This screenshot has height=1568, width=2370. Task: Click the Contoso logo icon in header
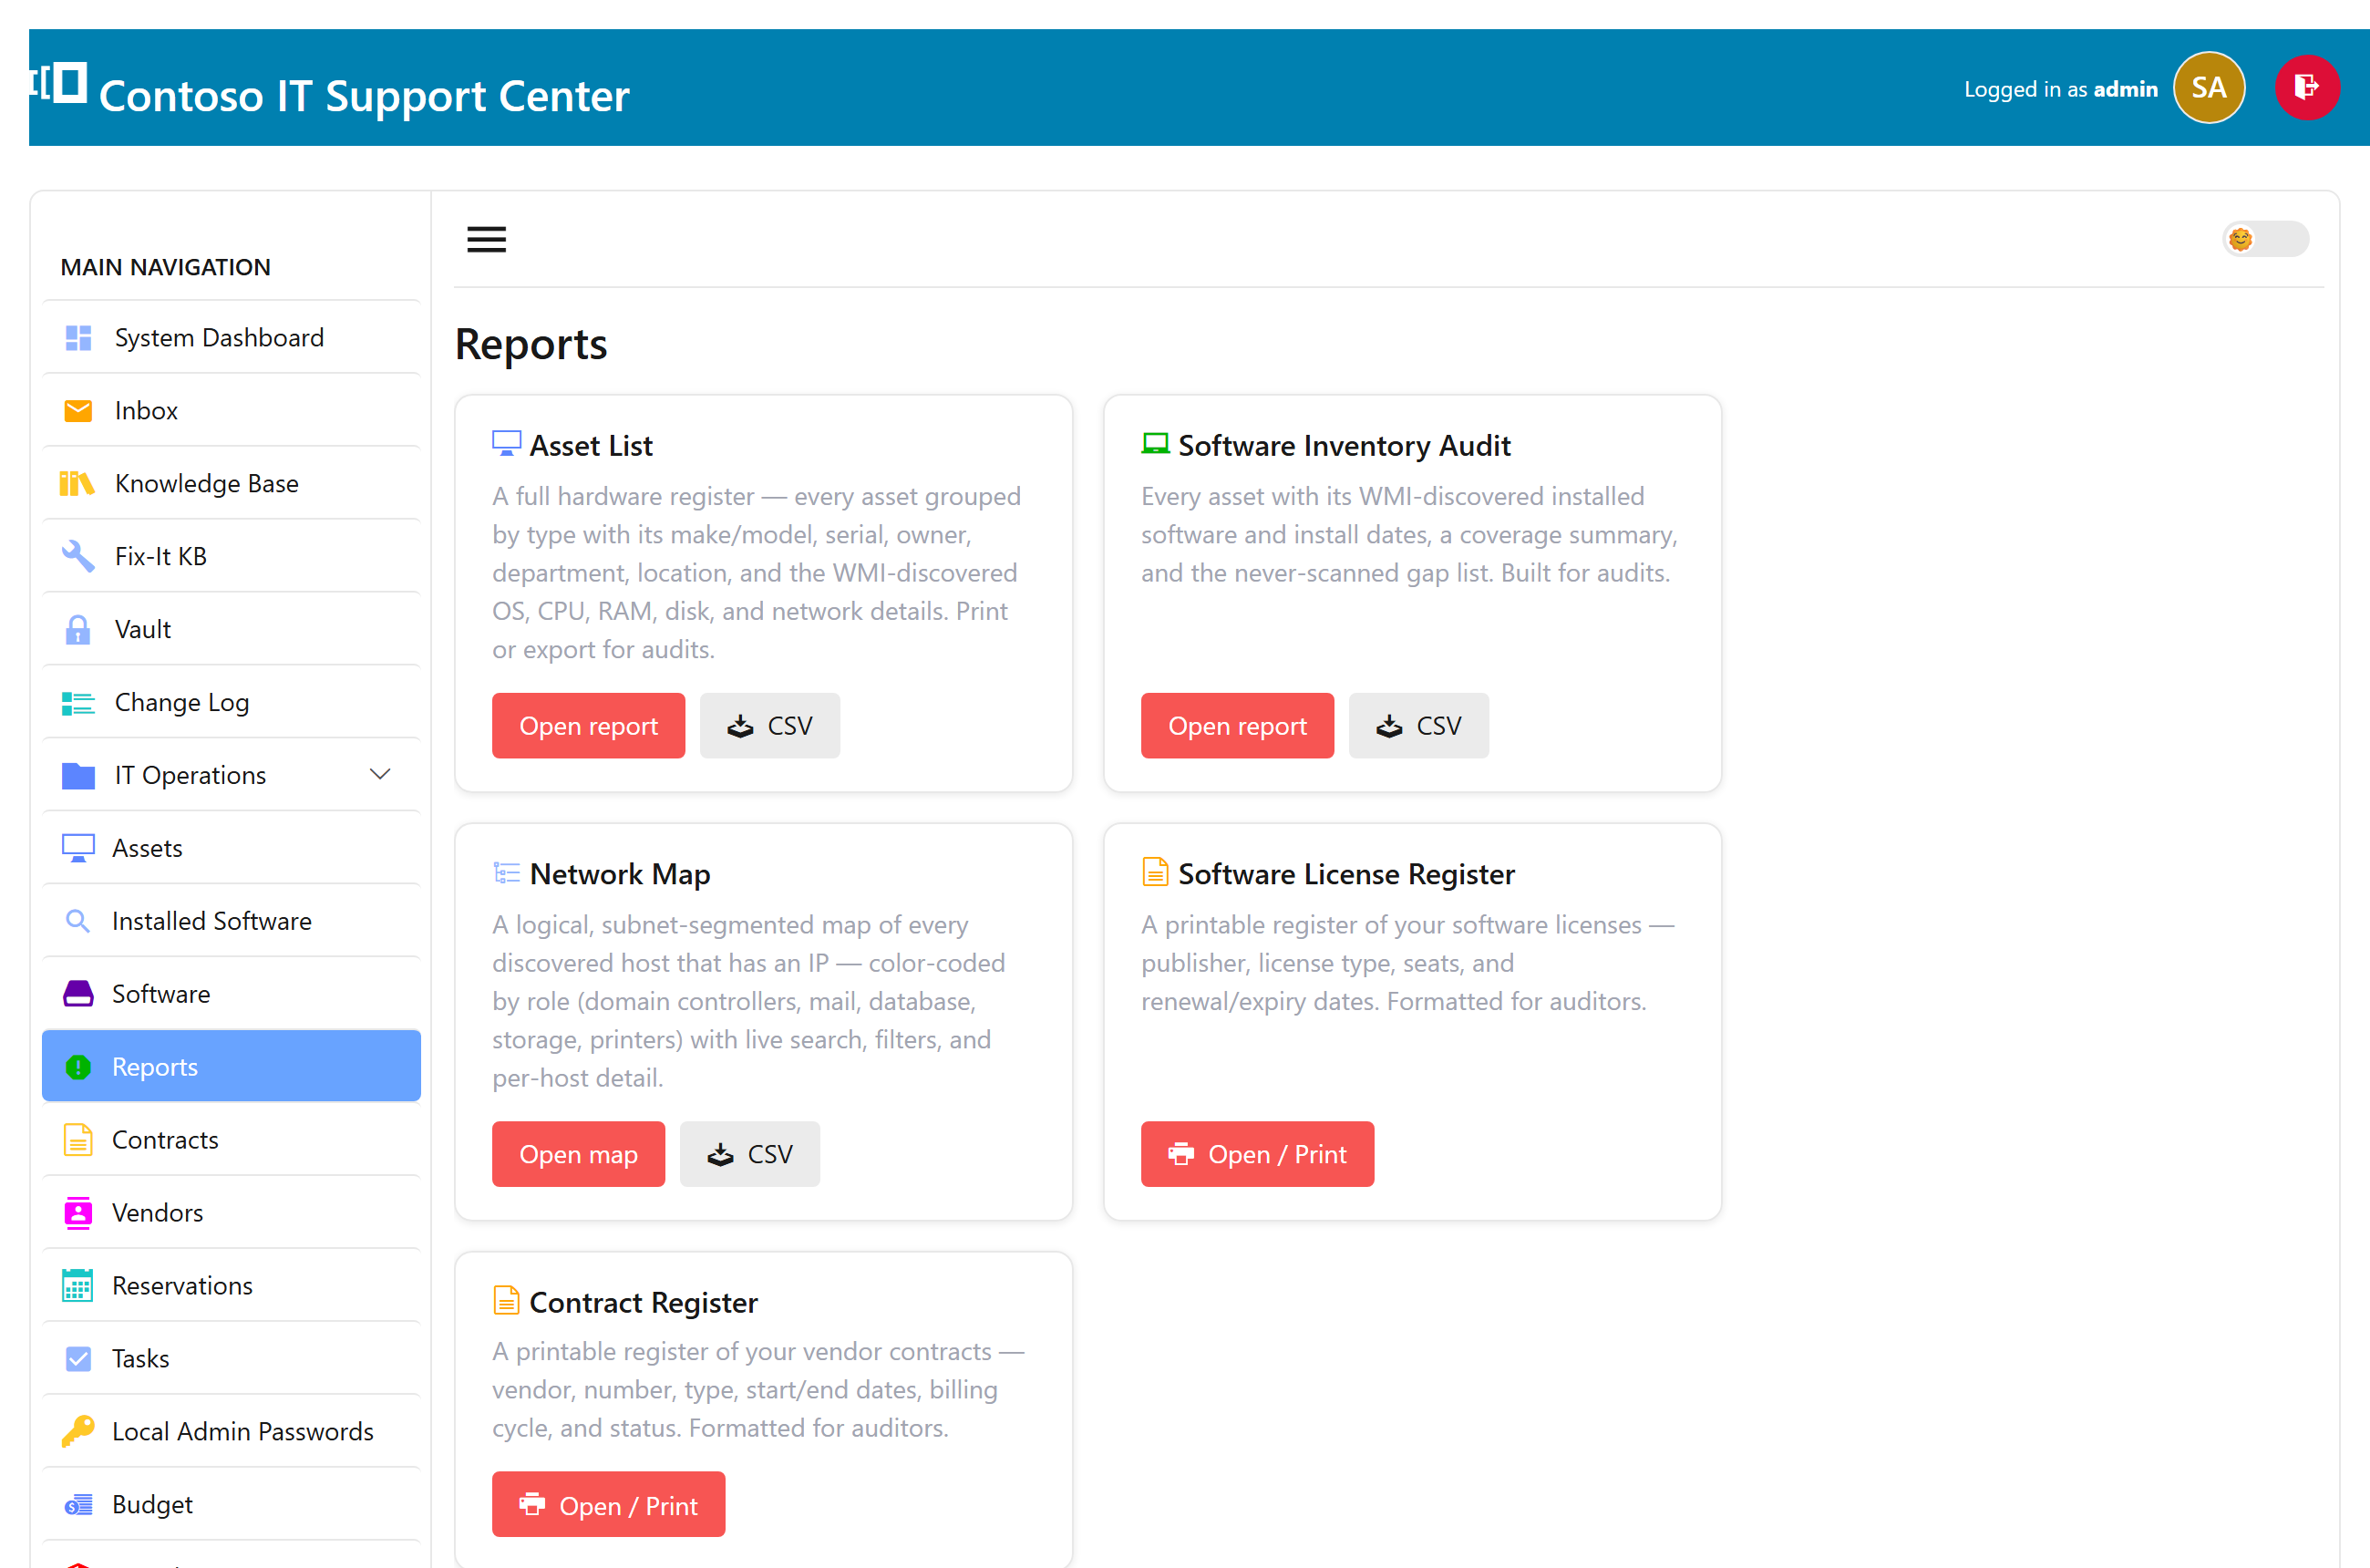[x=59, y=83]
